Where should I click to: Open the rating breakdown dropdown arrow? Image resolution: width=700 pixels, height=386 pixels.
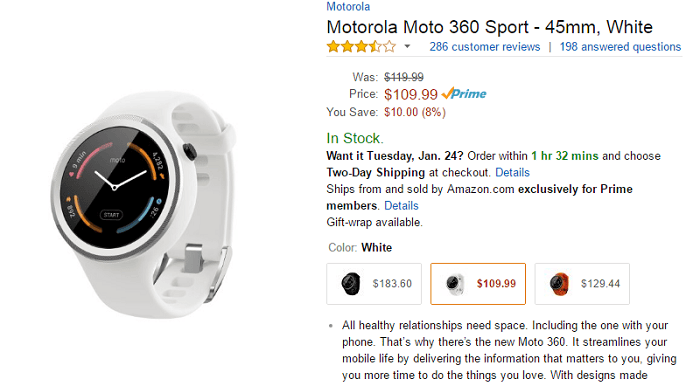point(407,46)
